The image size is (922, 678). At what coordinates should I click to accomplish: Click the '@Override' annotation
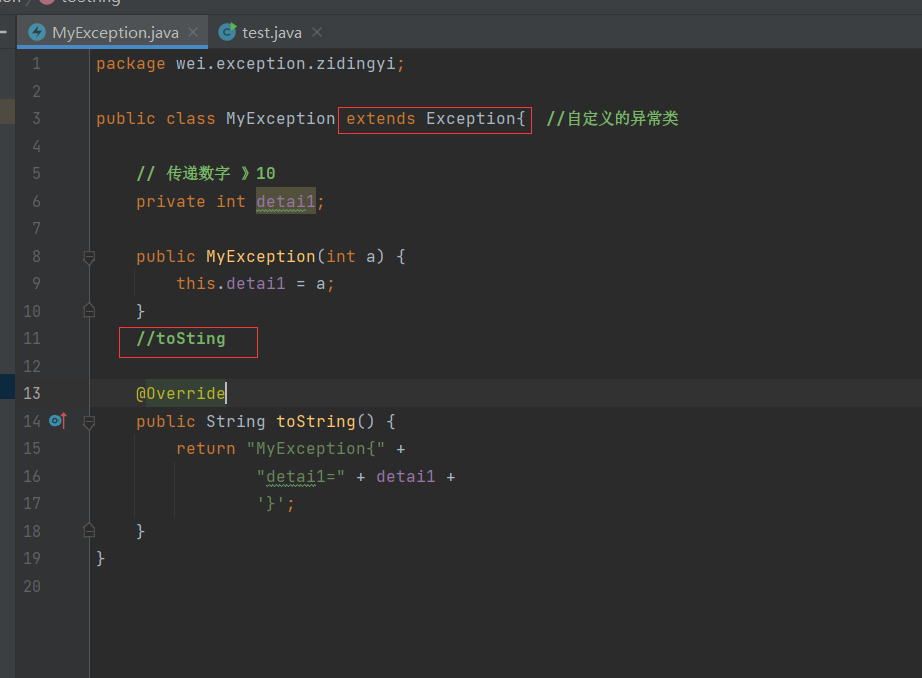point(181,393)
